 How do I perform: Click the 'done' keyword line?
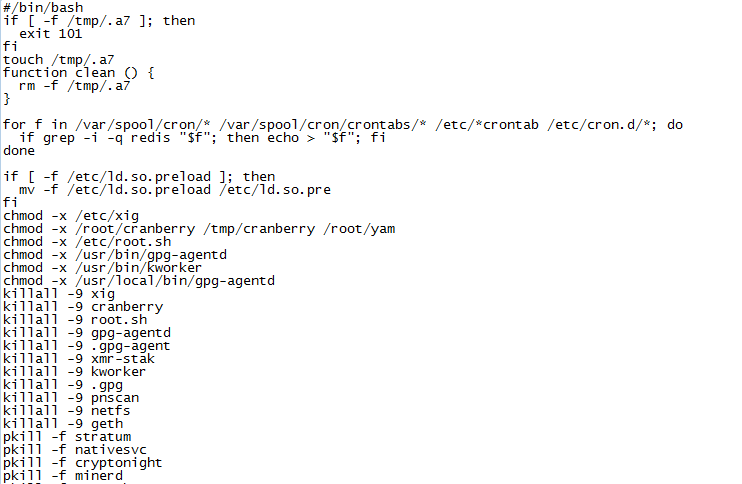(x=19, y=150)
